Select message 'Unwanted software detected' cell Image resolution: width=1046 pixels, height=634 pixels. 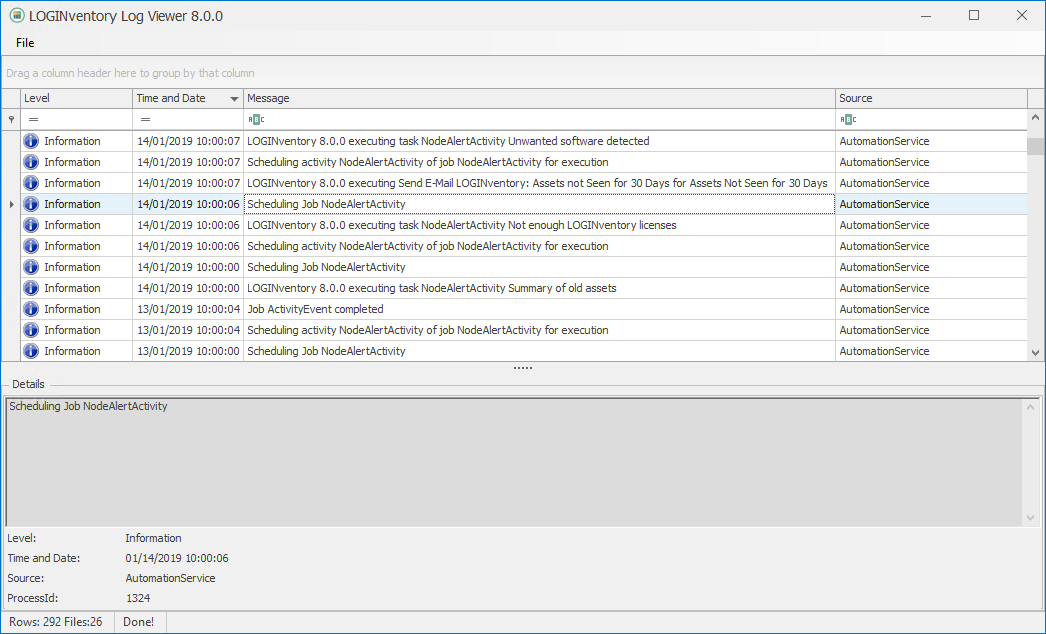tap(539, 141)
